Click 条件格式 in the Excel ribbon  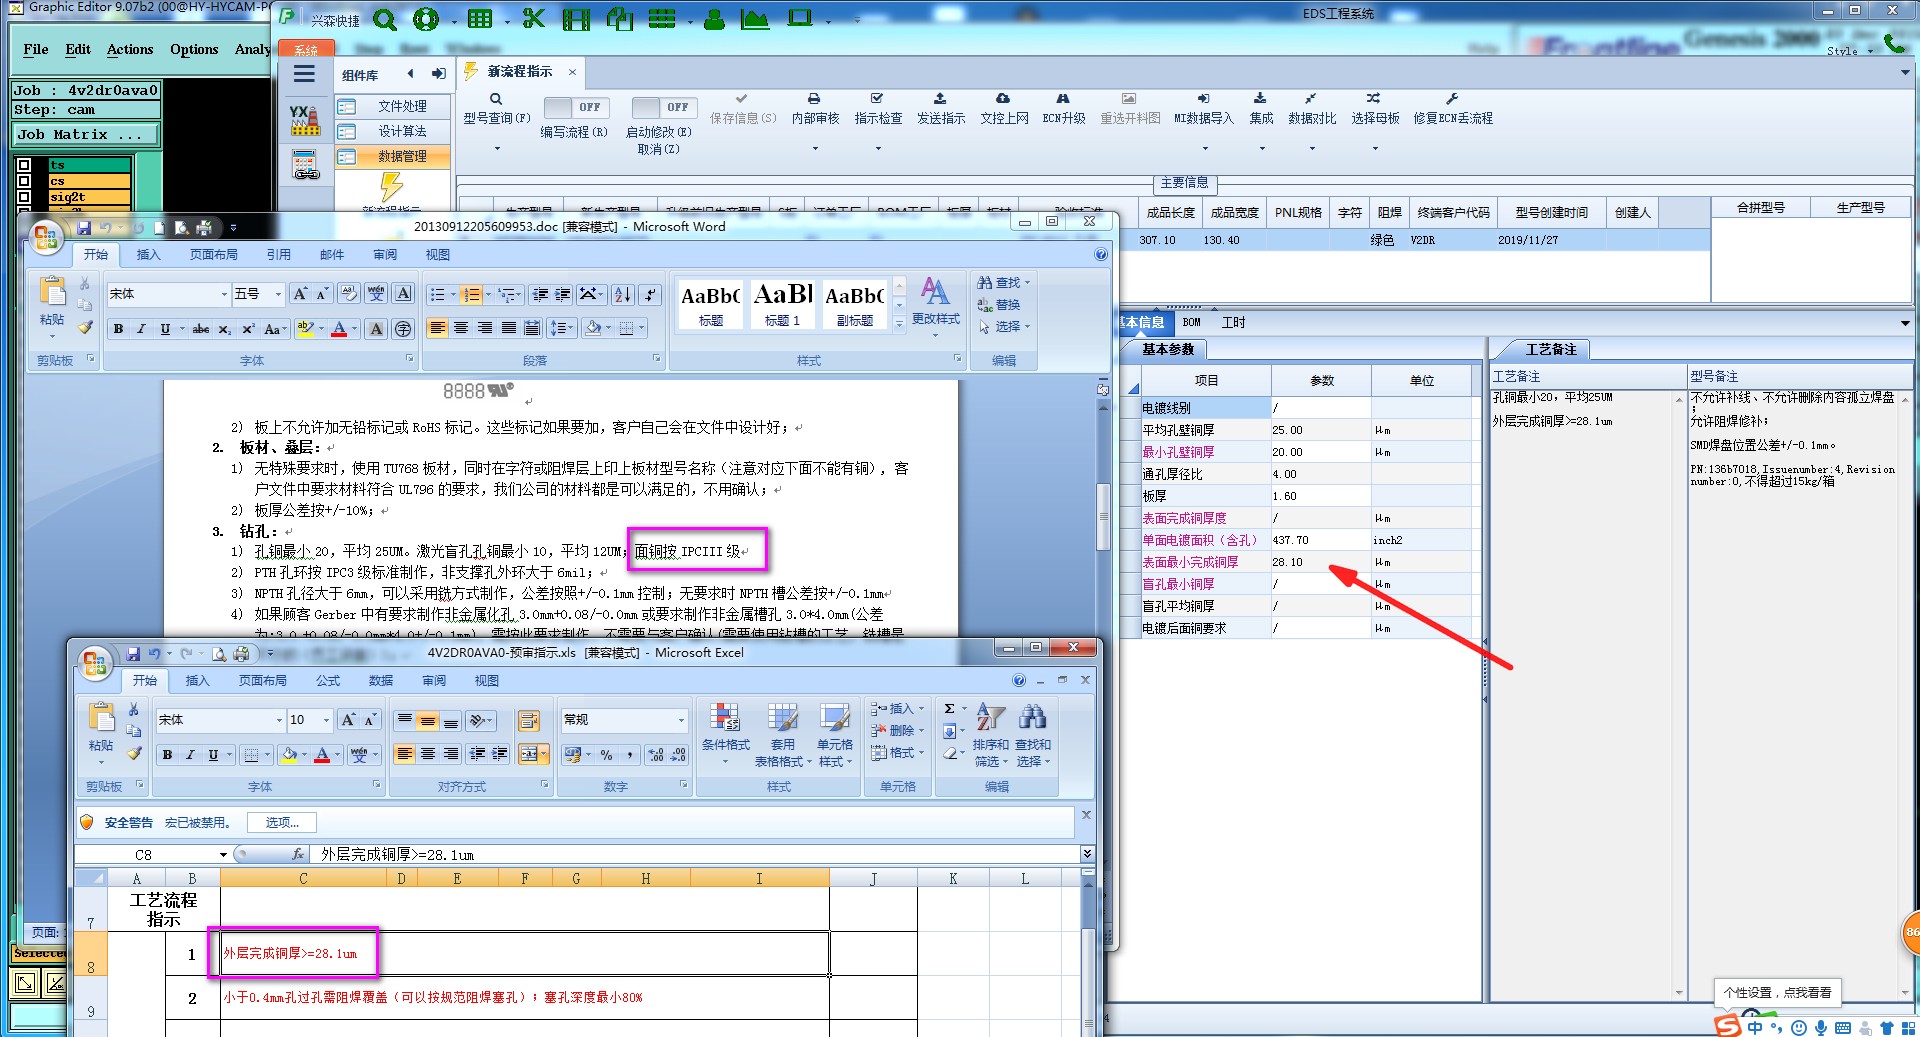coord(726,735)
